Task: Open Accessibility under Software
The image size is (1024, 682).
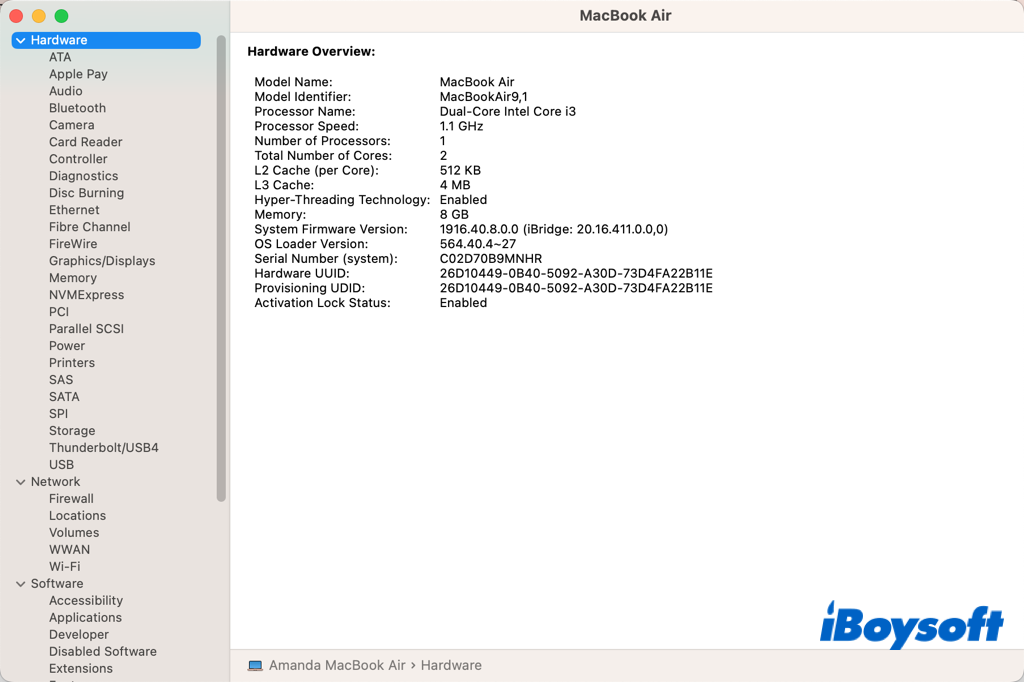Action: click(86, 601)
